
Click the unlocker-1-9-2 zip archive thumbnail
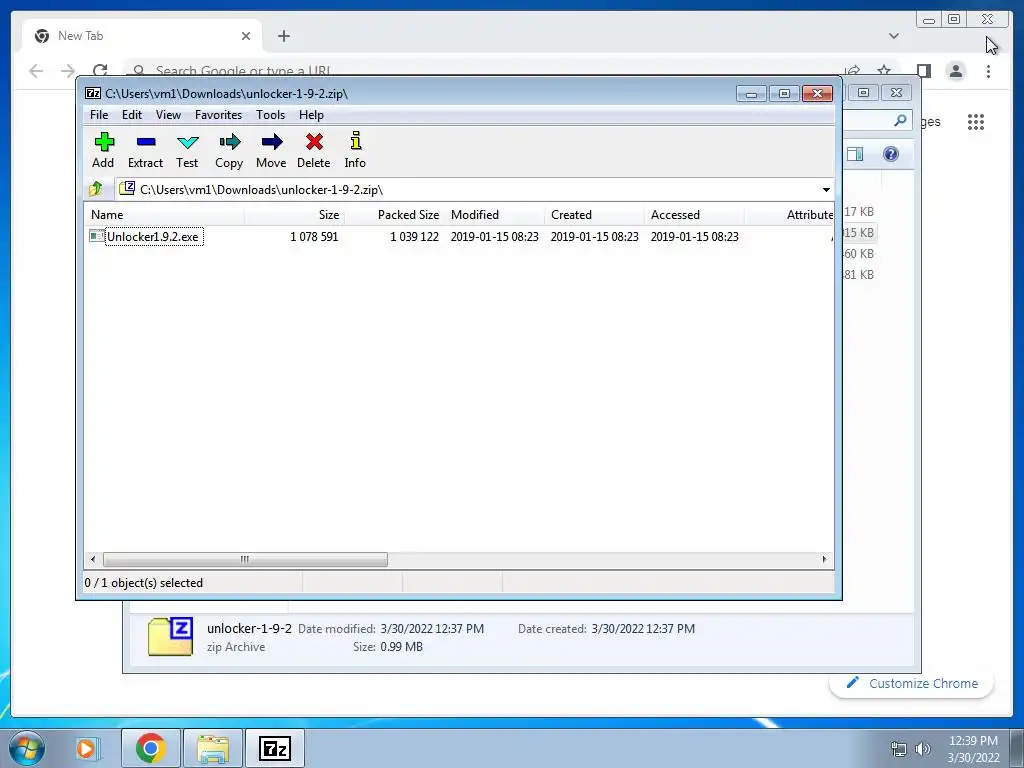point(170,637)
